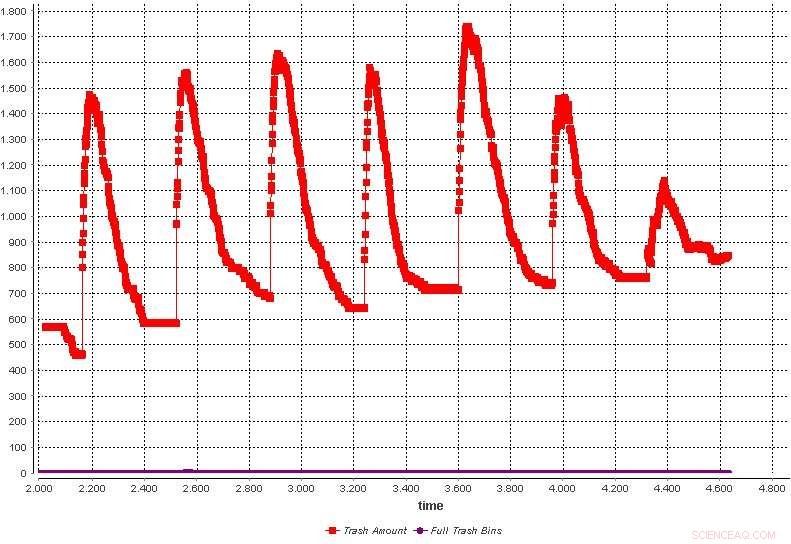Screen dimensions: 791x544
Task: Click the 4.000 x-axis tick label
Action: (563, 490)
